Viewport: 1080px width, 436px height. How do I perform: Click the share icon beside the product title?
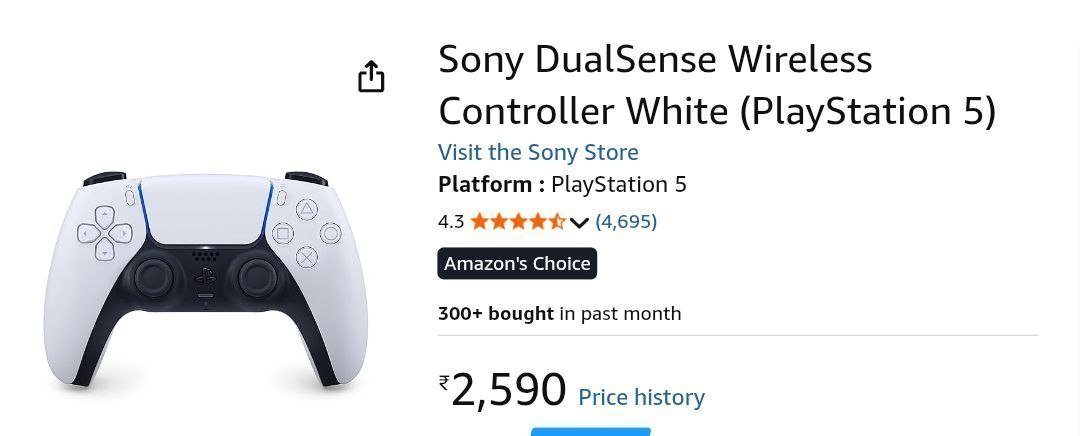[371, 76]
